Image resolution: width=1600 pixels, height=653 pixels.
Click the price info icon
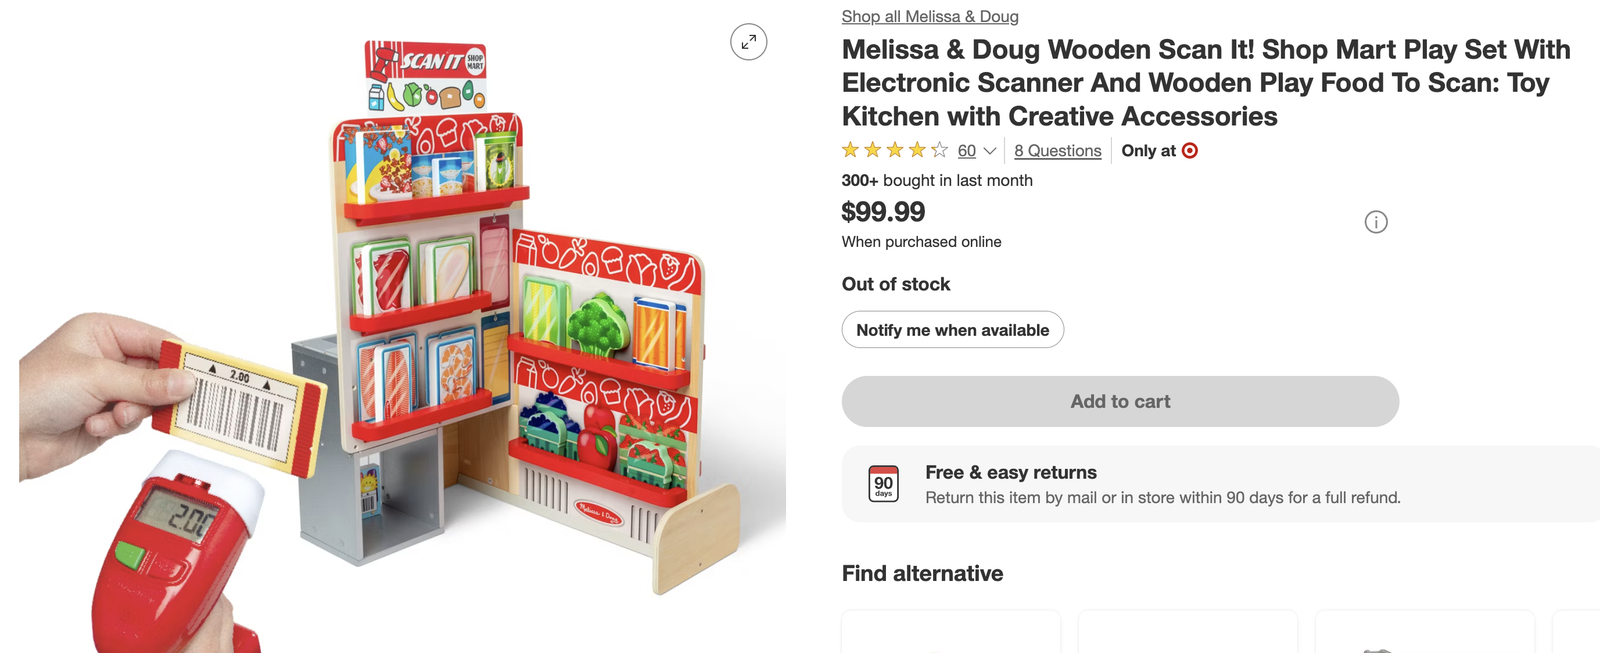[1376, 222]
